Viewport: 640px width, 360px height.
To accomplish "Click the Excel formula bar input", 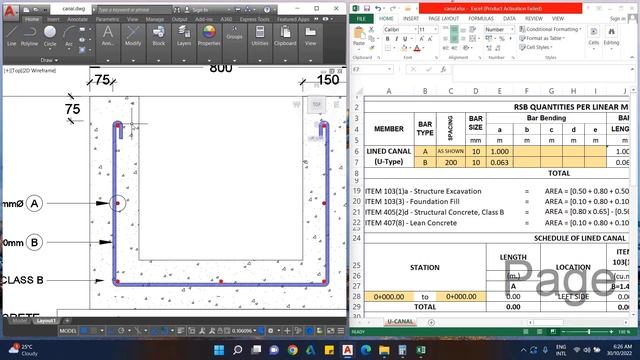I will pyautogui.click(x=541, y=73).
